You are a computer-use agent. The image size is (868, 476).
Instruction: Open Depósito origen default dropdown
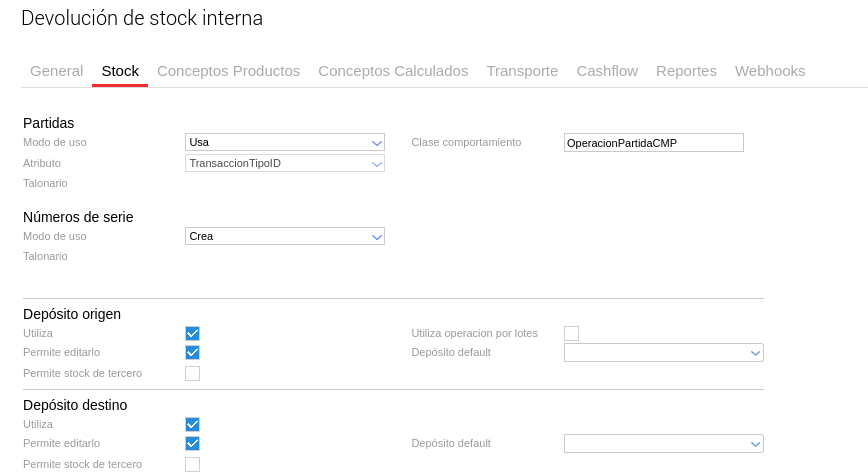coord(664,353)
